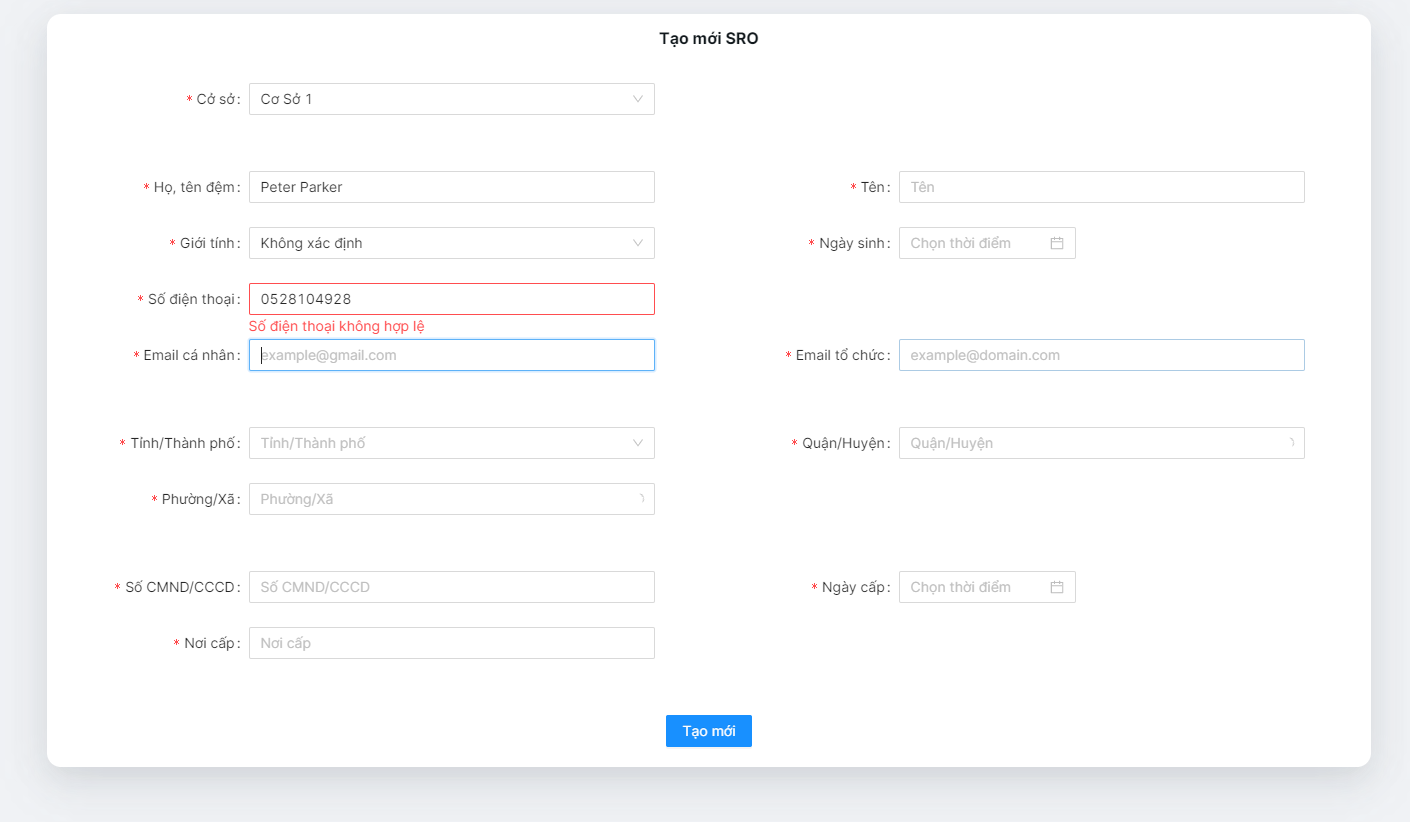Click the dropdown arrow in Tỉnh/Thành phố field

click(x=638, y=443)
